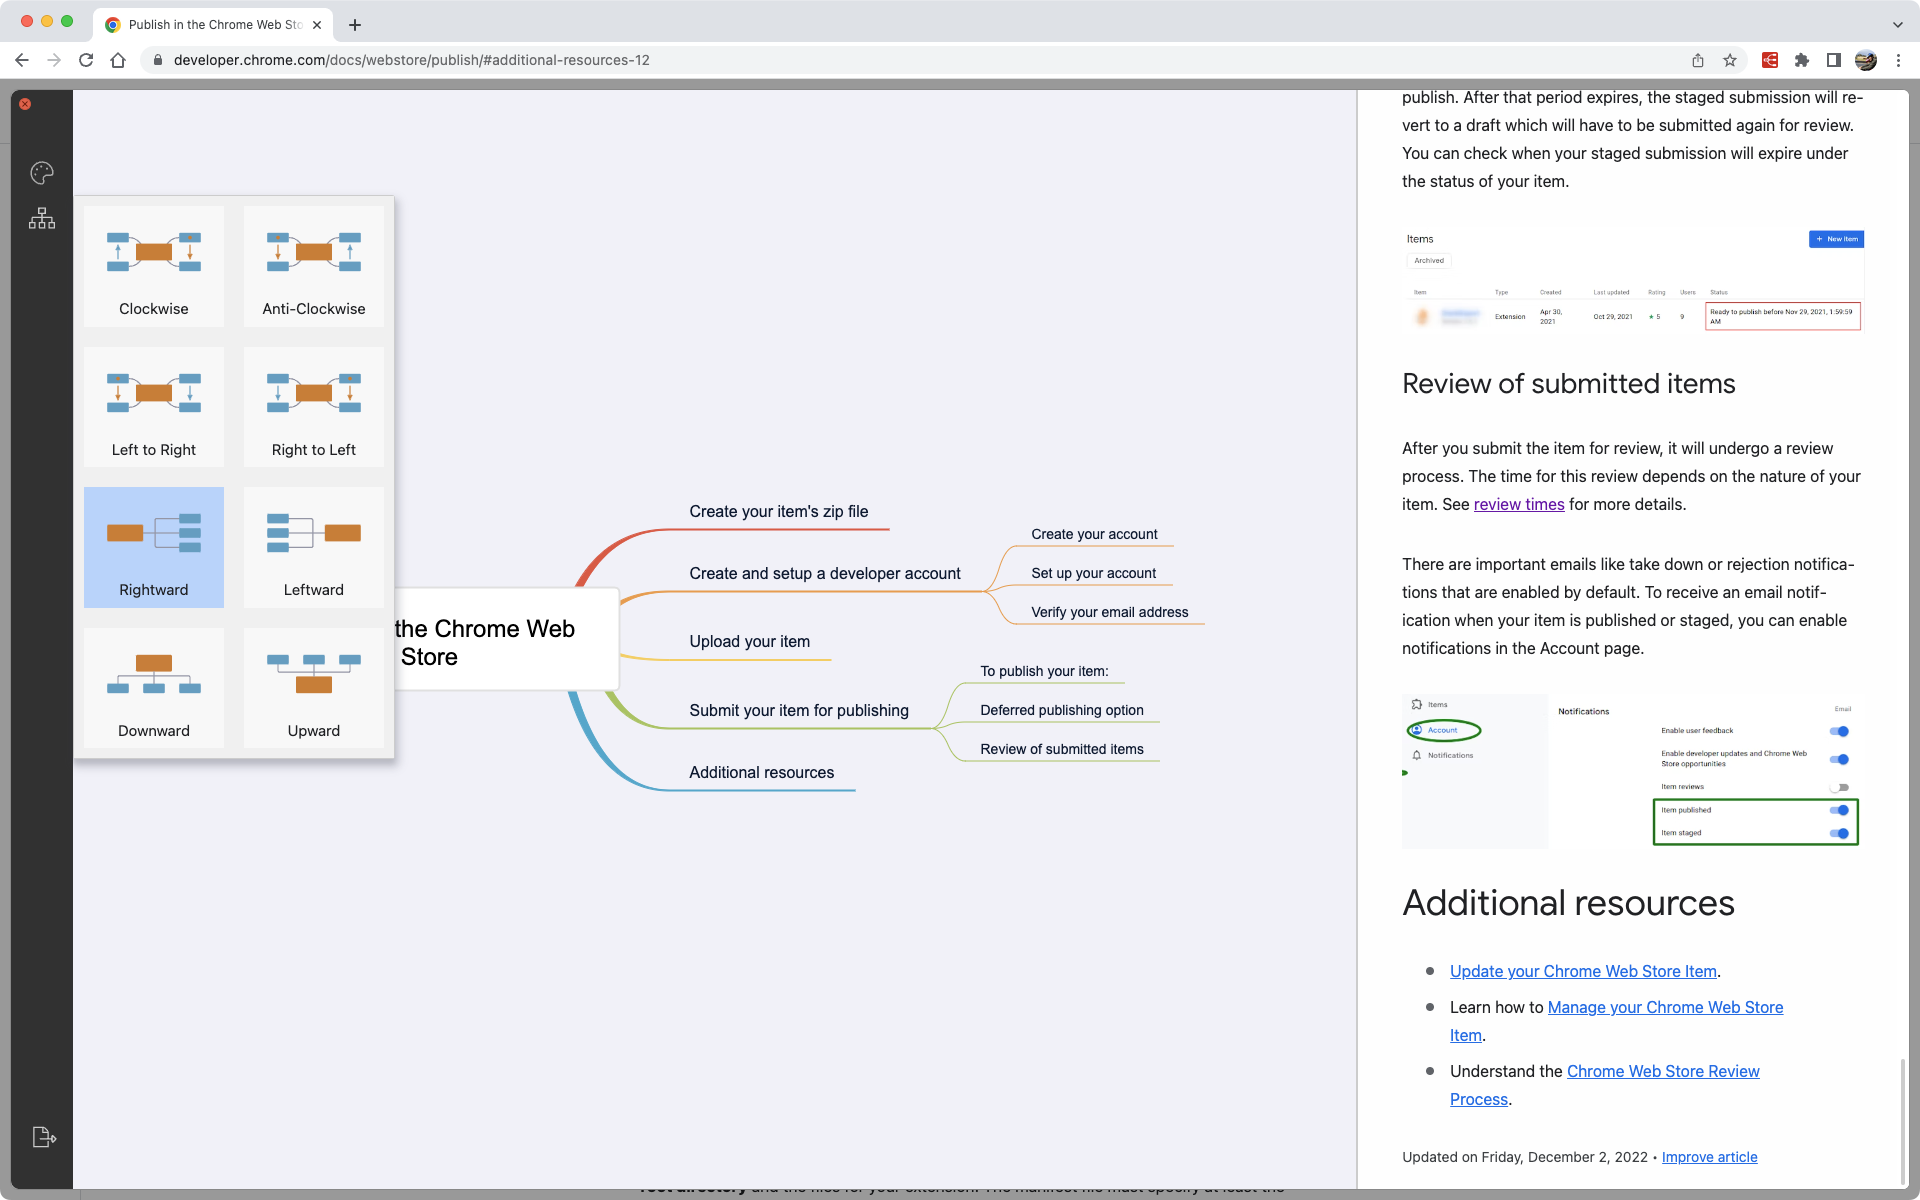The image size is (1920, 1200).
Task: Open 'Chrome Web Store Review Process' link
Action: 1663,1071
